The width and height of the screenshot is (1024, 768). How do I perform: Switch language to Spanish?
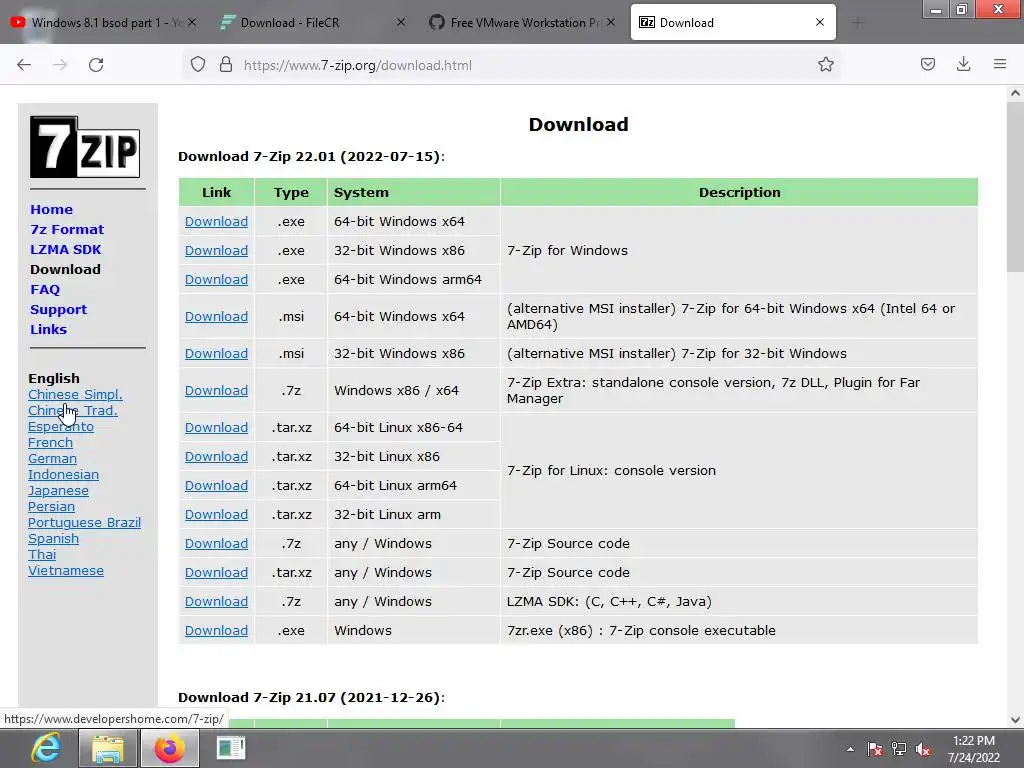53,539
